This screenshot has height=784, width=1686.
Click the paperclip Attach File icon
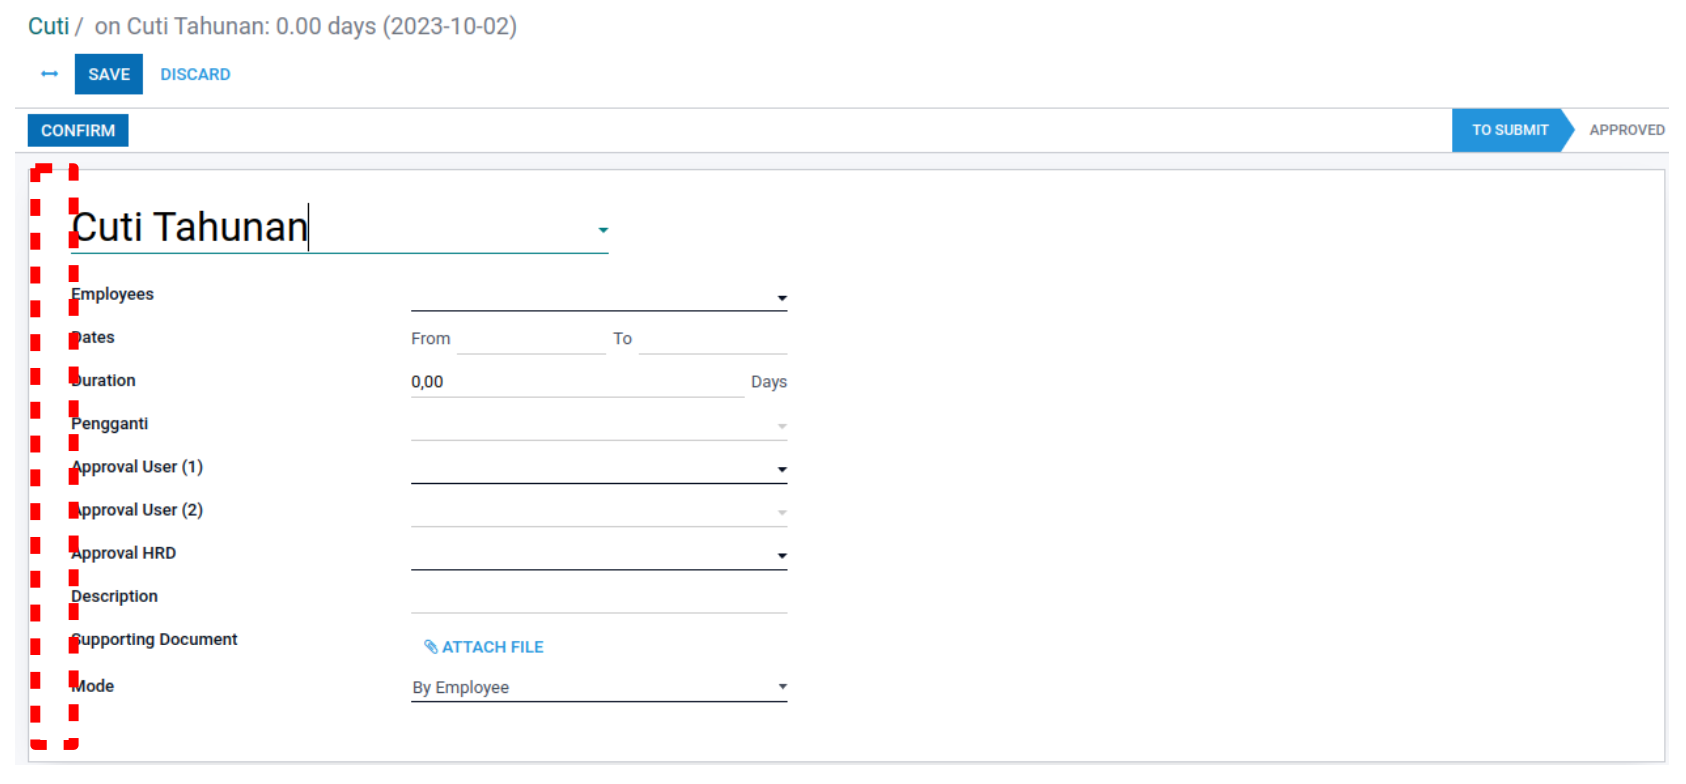point(430,647)
